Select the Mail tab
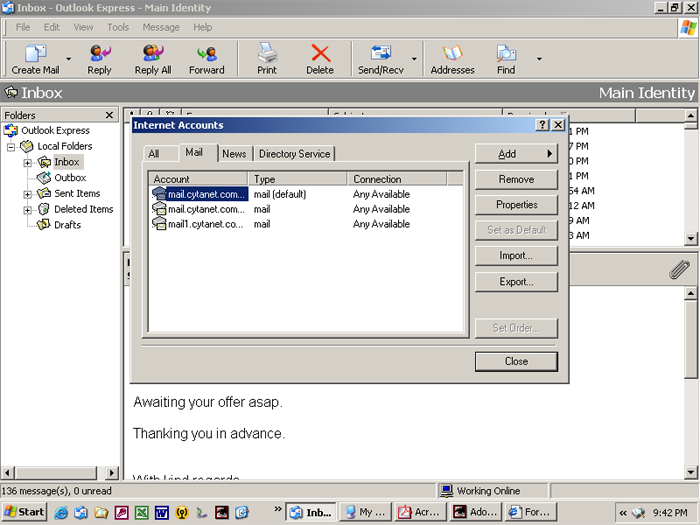Viewport: 700px width, 525px height. (x=194, y=153)
